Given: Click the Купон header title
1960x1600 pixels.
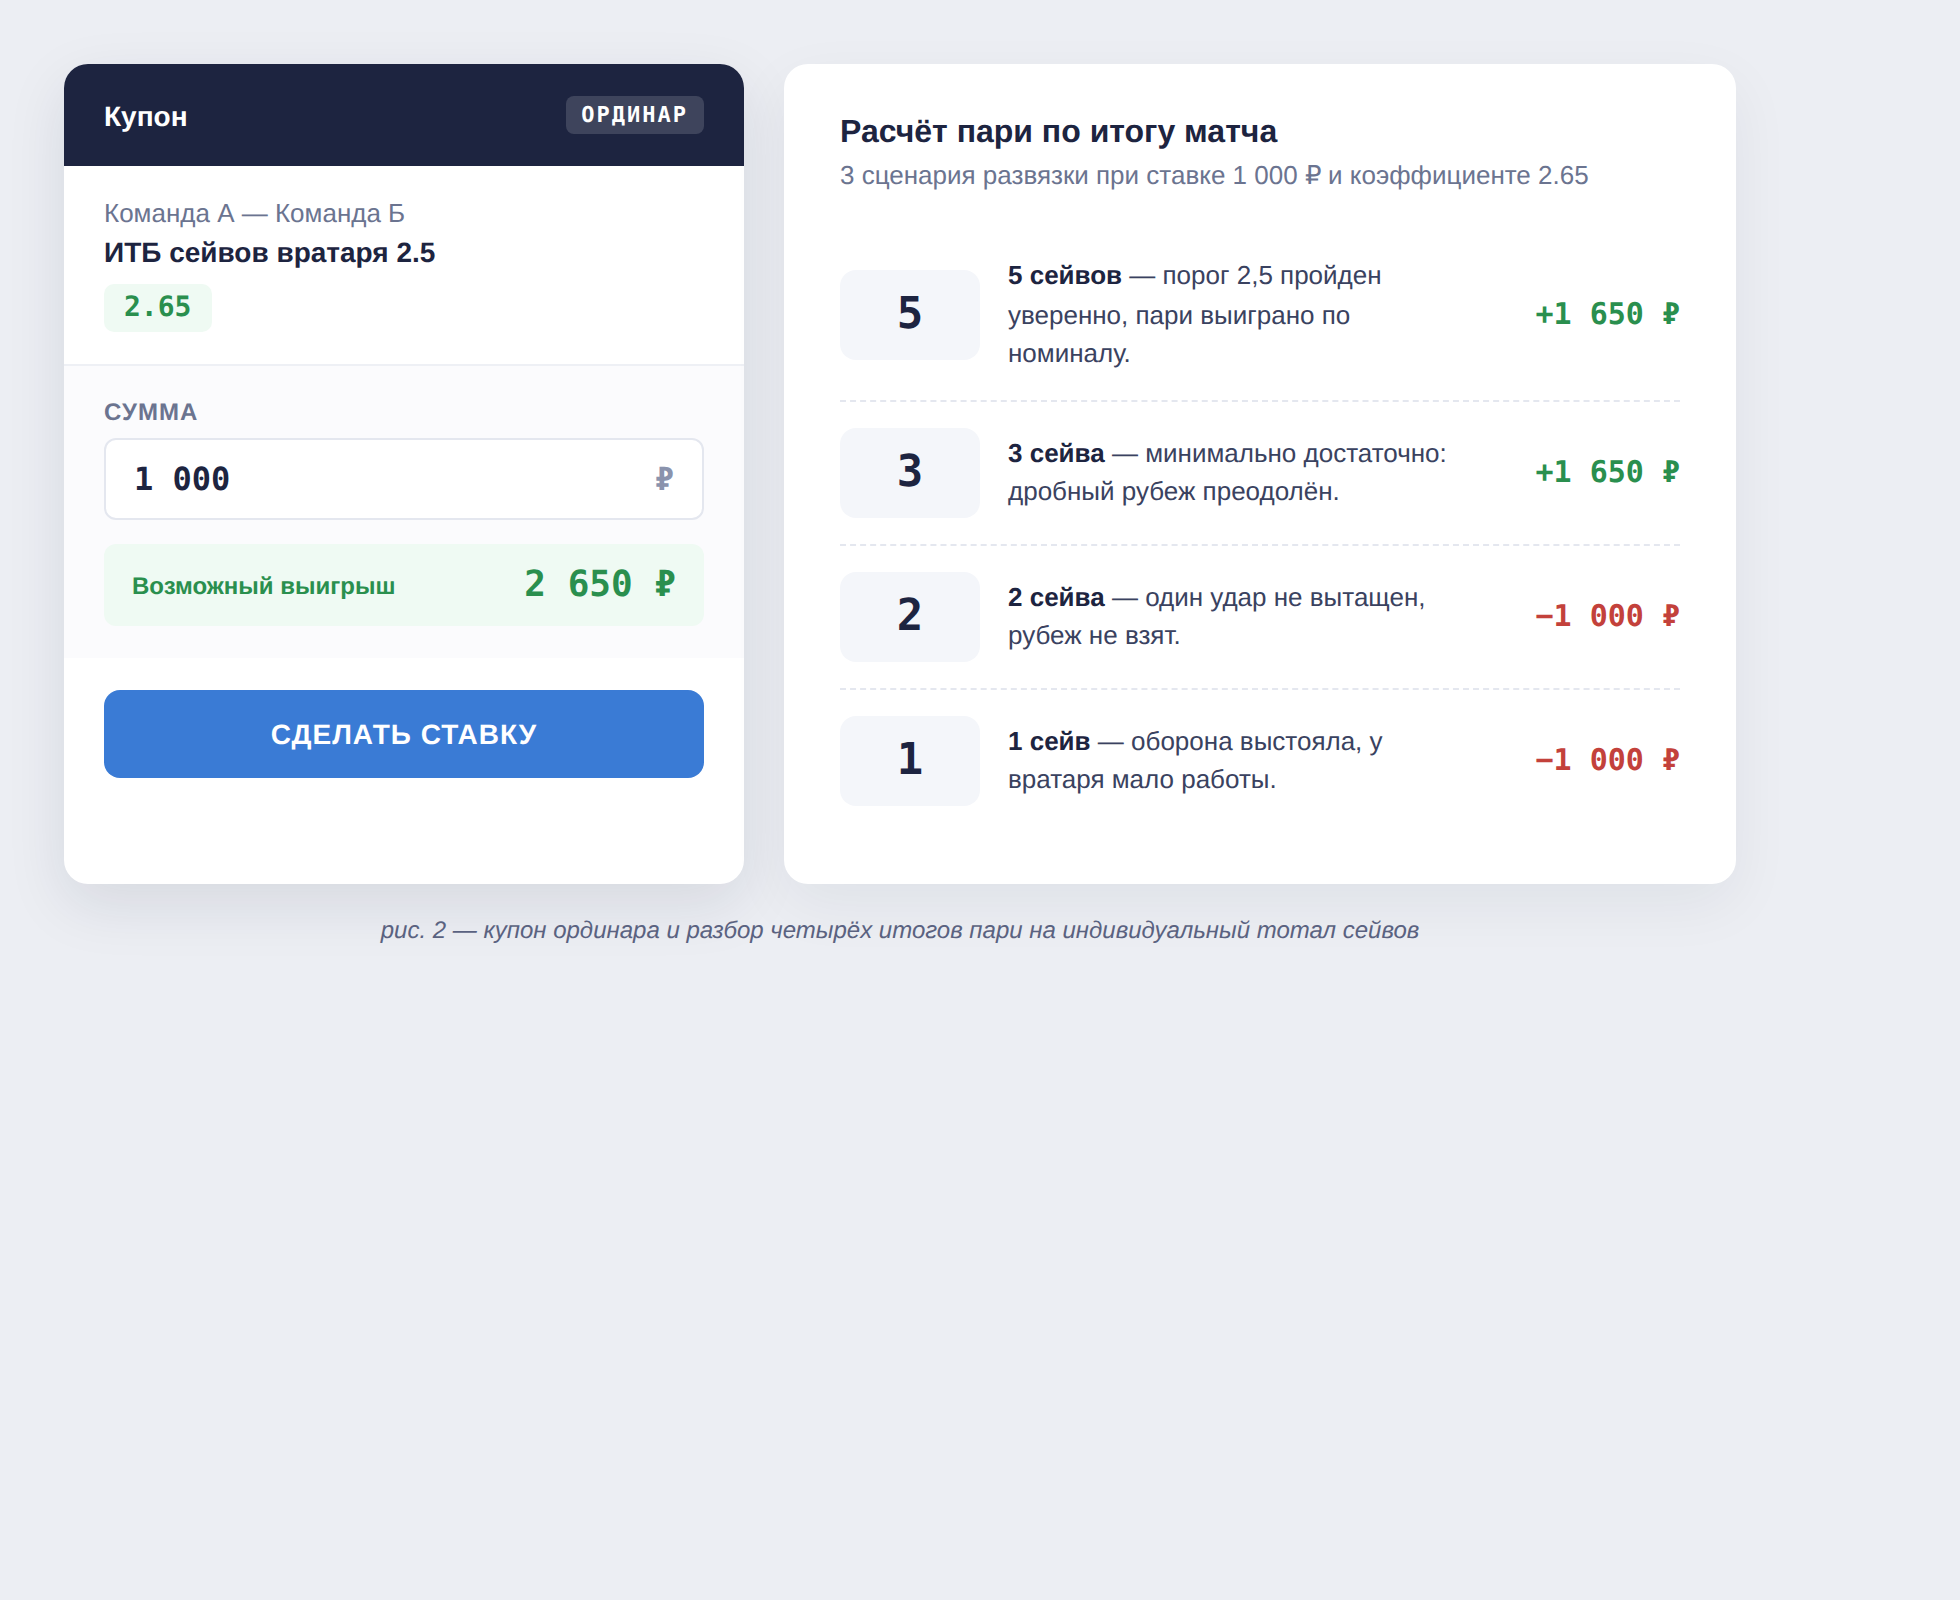Looking at the screenshot, I should tap(146, 117).
